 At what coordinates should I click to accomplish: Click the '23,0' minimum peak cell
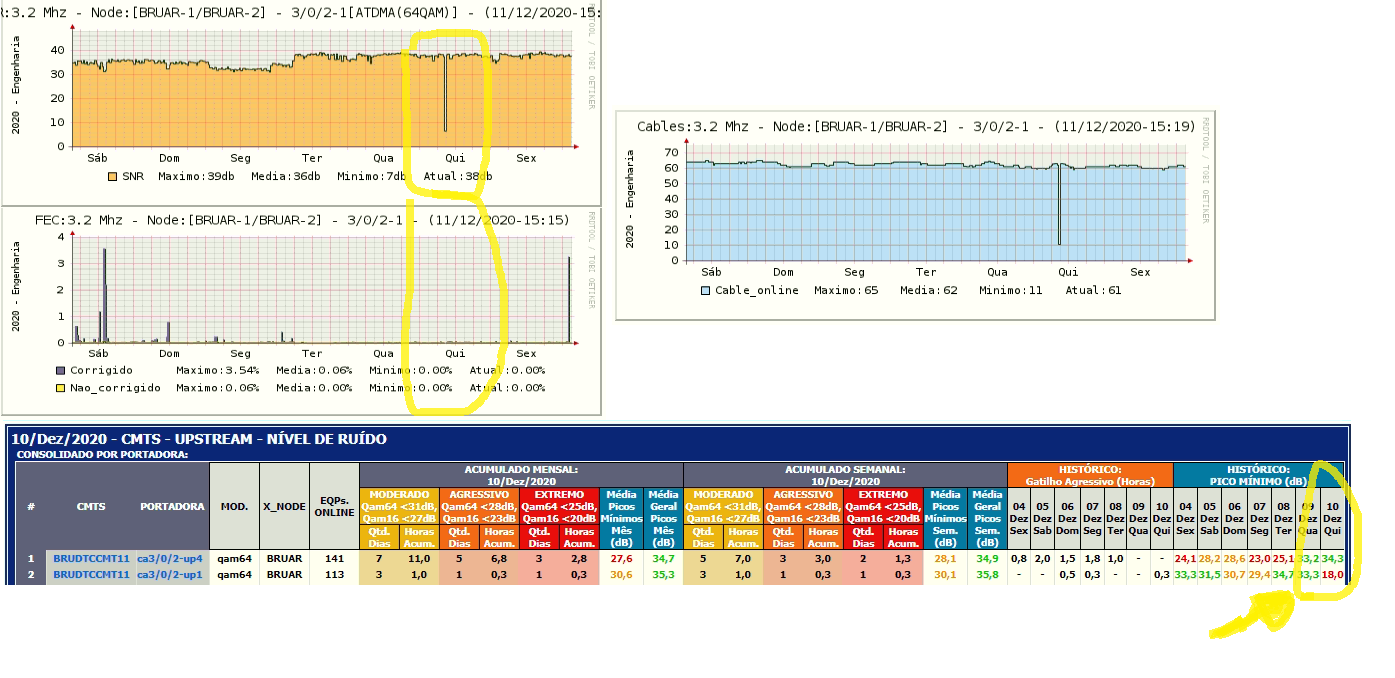coord(1259,559)
